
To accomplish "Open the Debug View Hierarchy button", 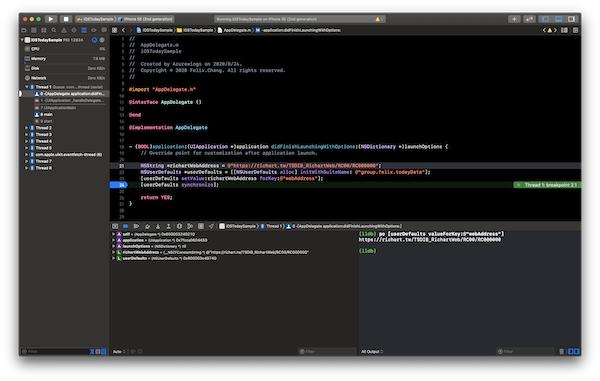I will click(x=179, y=226).
